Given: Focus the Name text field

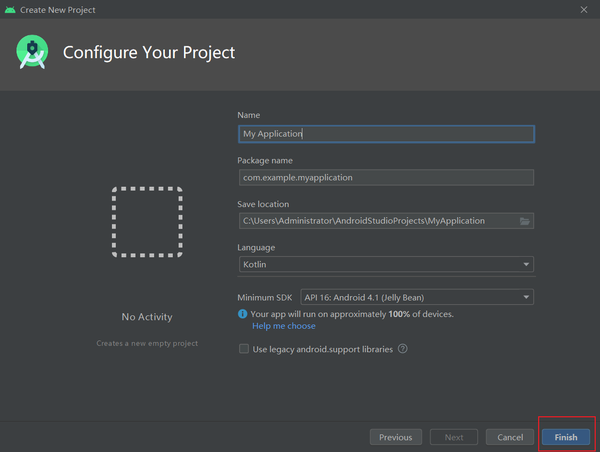Looking at the screenshot, I should (x=385, y=133).
